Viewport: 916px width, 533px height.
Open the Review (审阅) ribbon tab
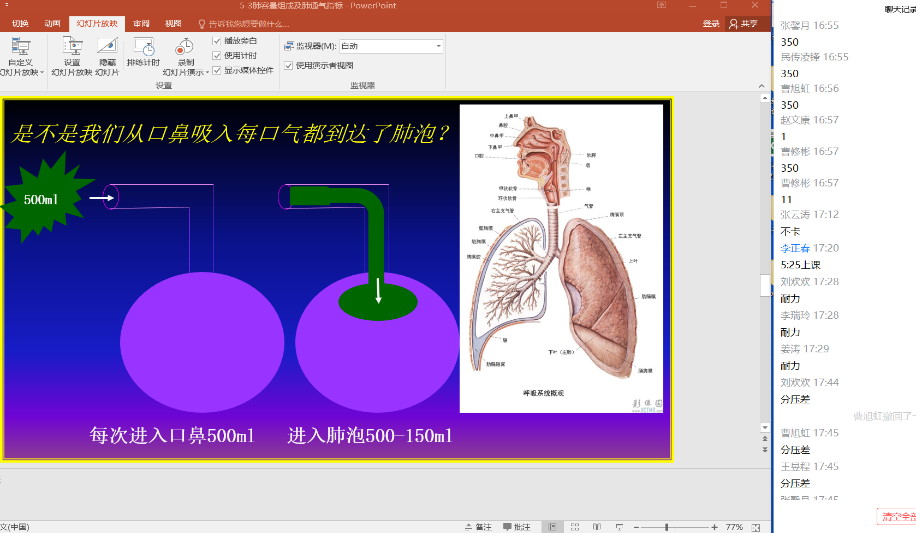point(141,23)
